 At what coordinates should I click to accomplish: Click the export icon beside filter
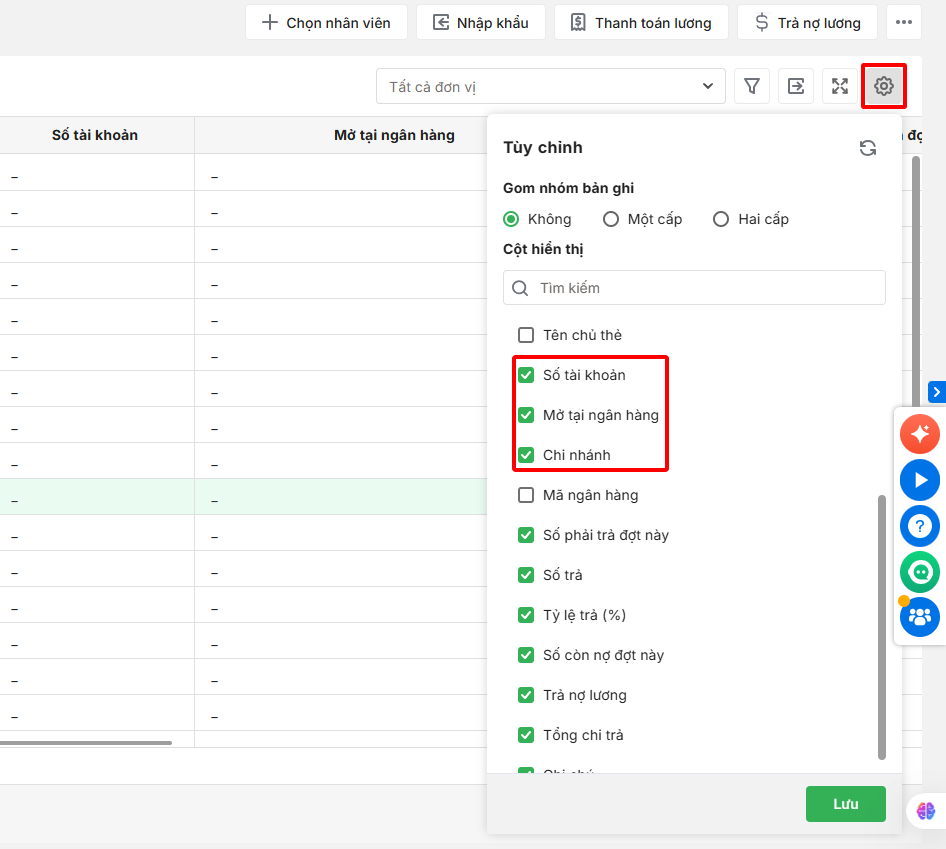796,86
